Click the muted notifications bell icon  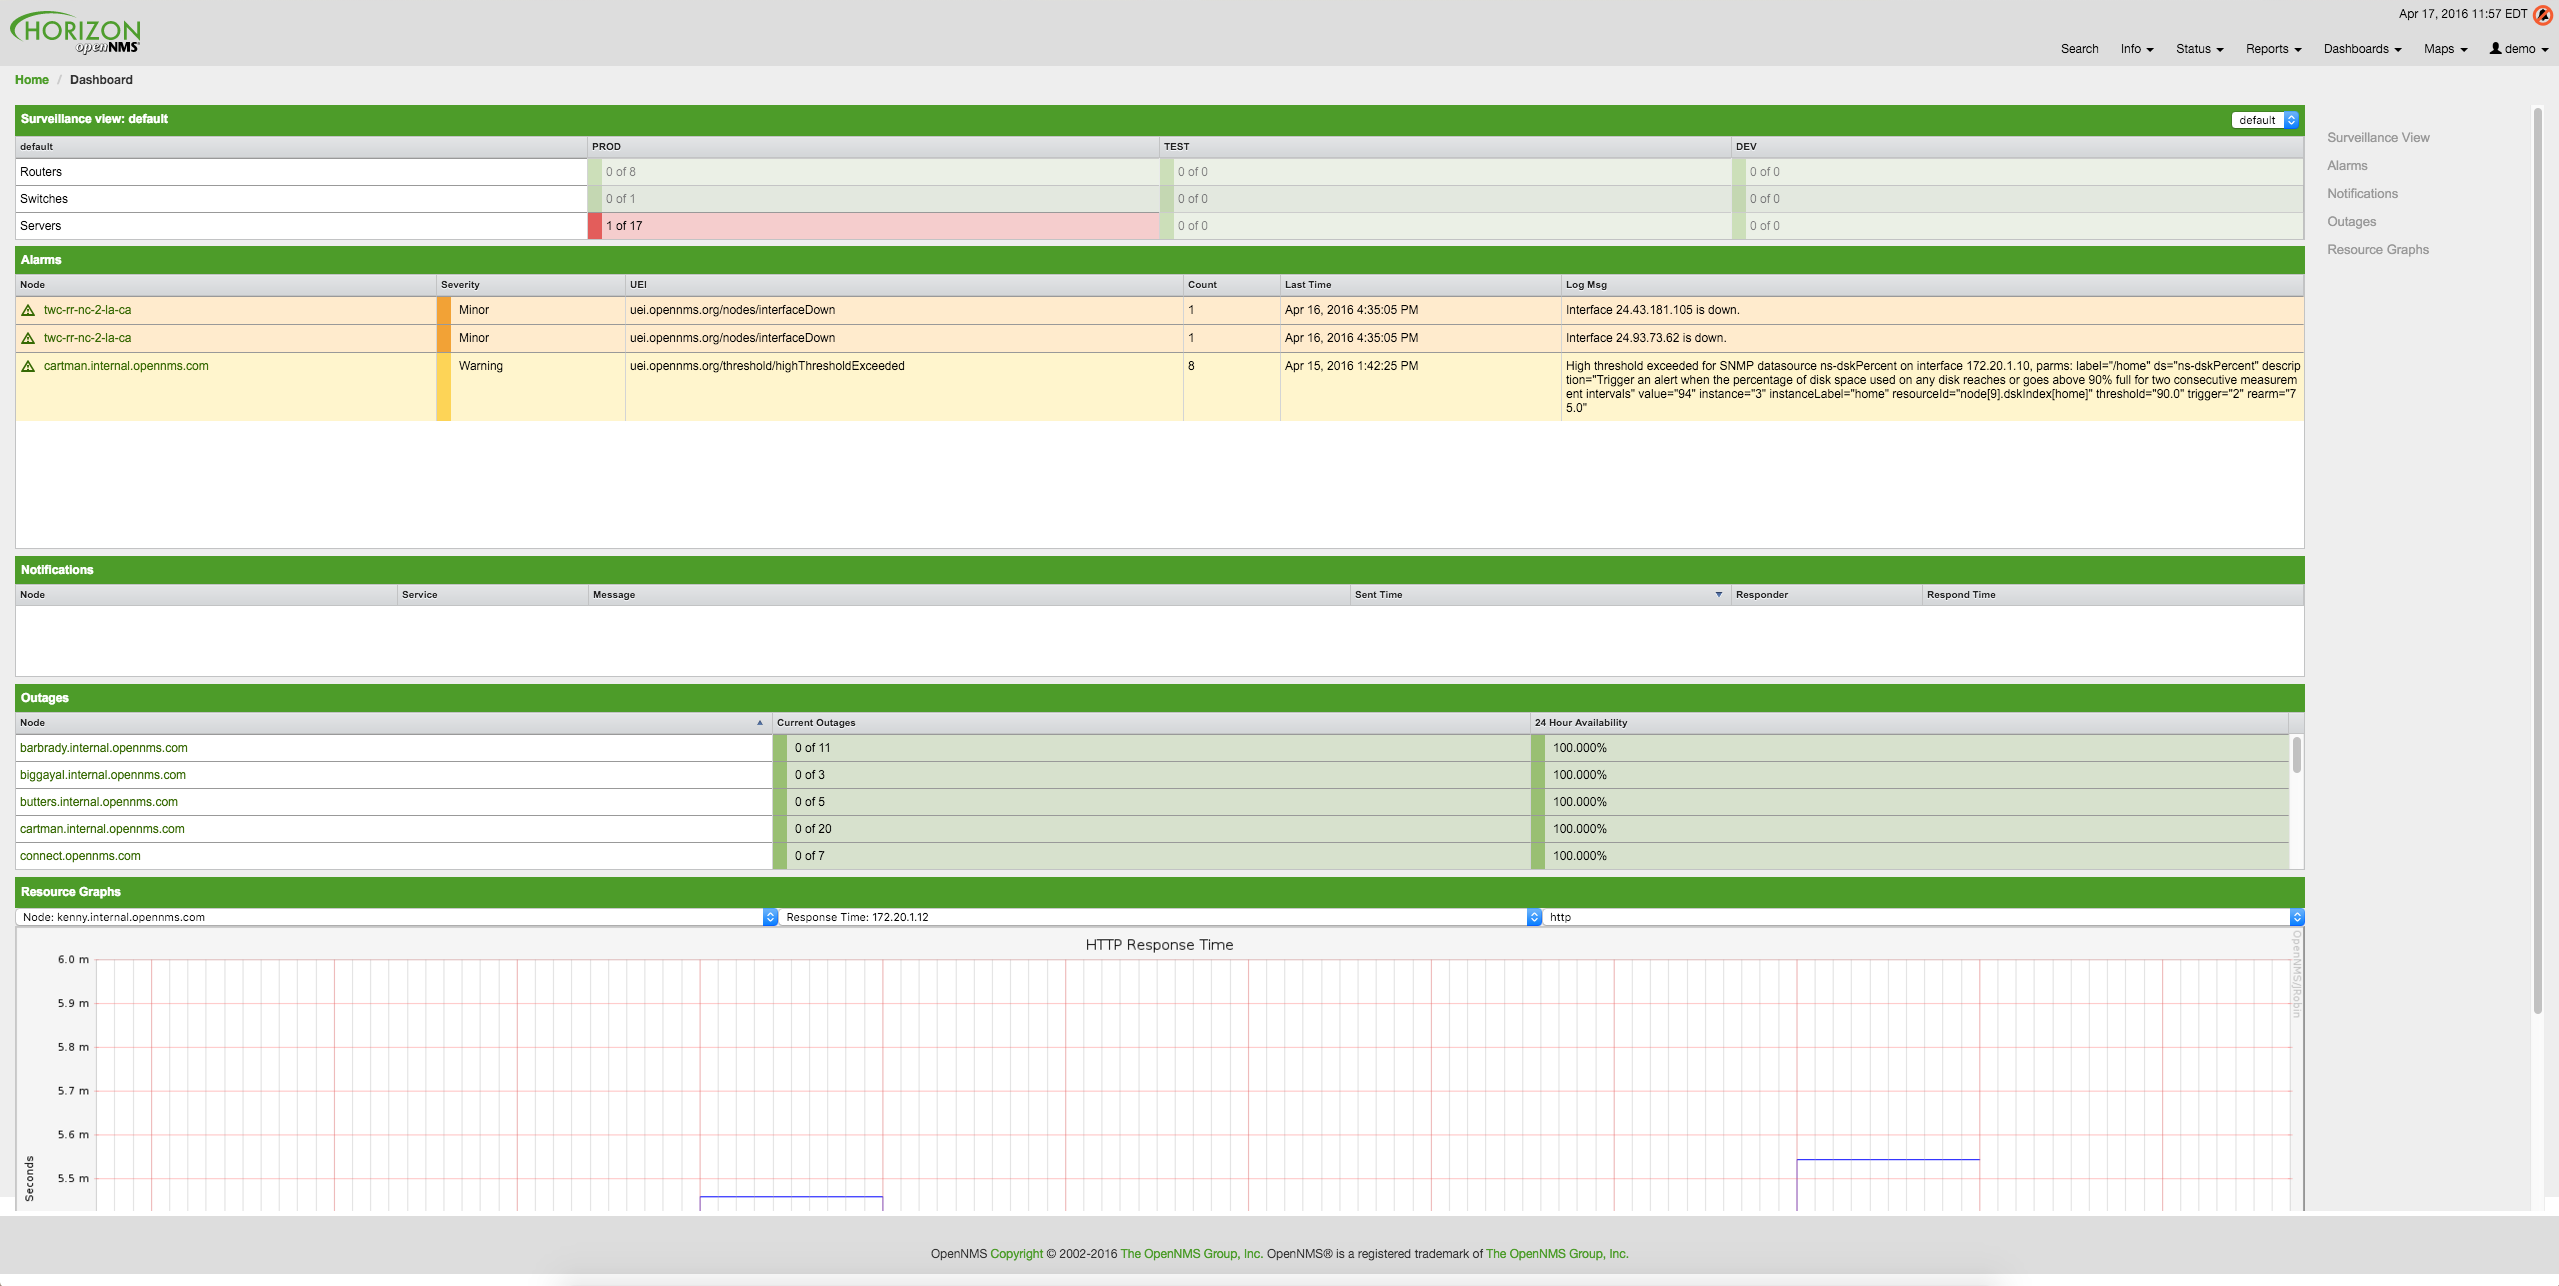[x=2541, y=14]
